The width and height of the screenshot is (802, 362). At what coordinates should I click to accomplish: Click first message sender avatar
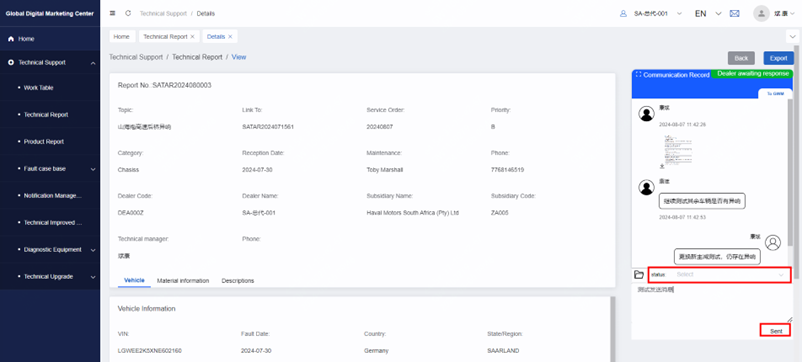[x=647, y=114]
